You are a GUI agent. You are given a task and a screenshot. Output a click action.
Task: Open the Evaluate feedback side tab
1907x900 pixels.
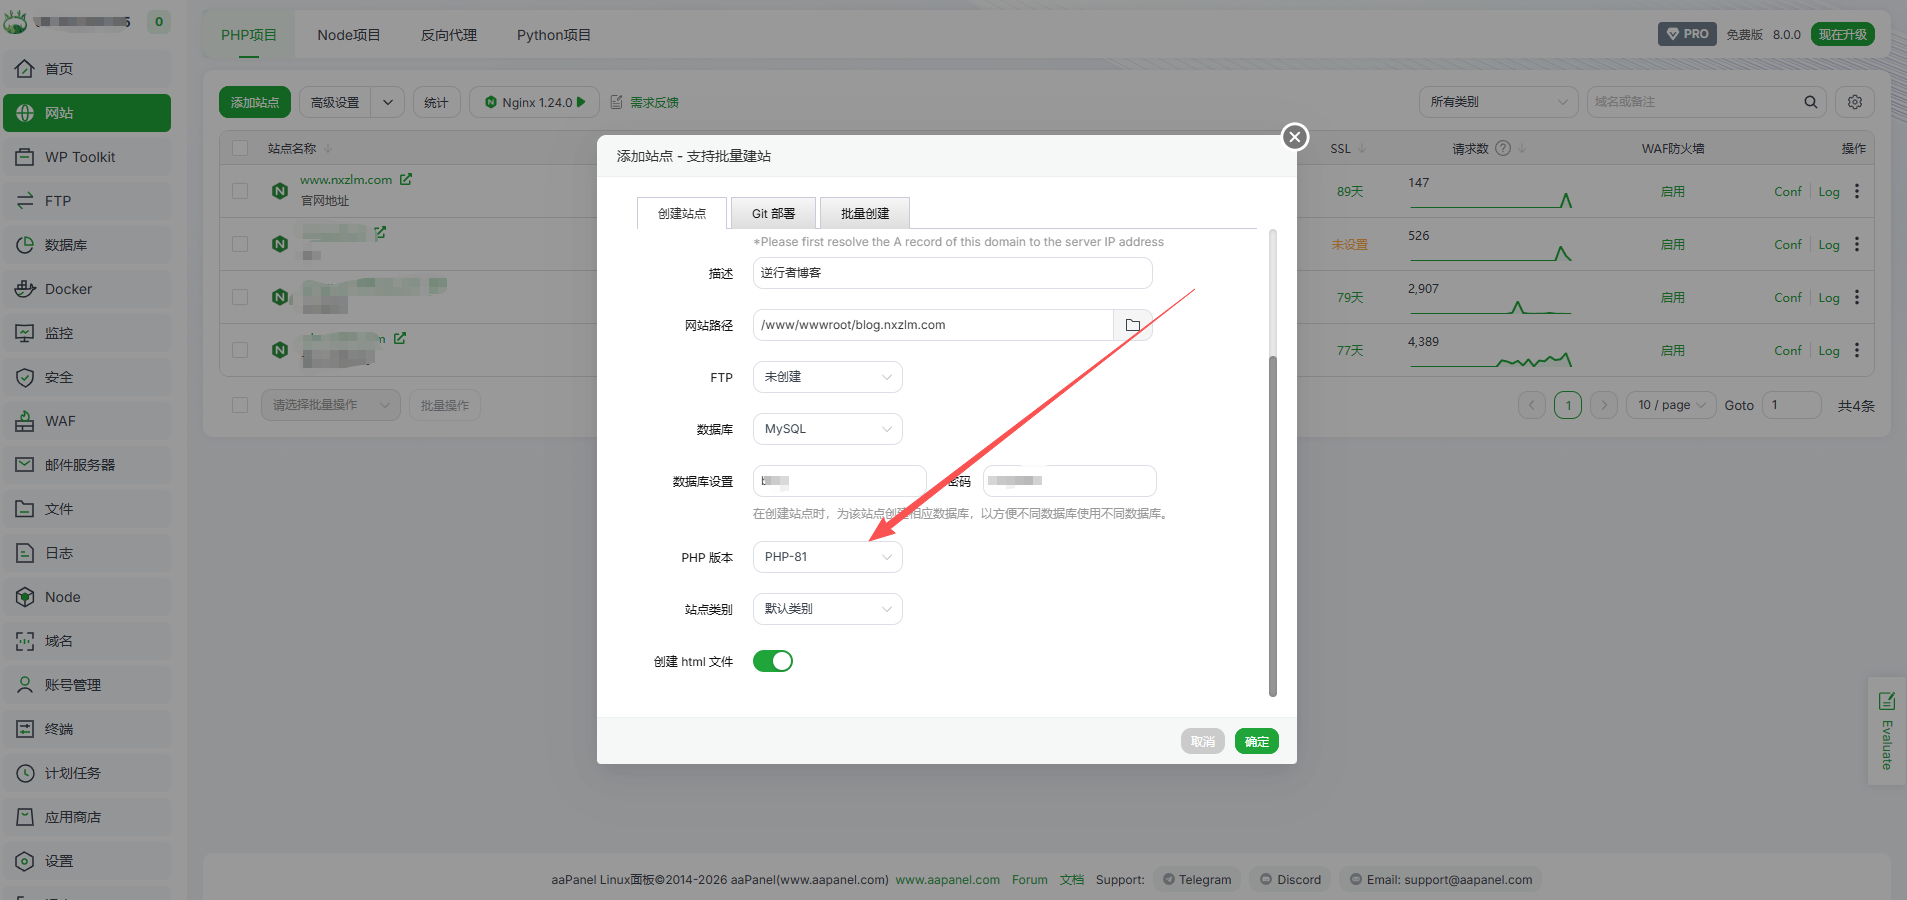click(x=1886, y=731)
